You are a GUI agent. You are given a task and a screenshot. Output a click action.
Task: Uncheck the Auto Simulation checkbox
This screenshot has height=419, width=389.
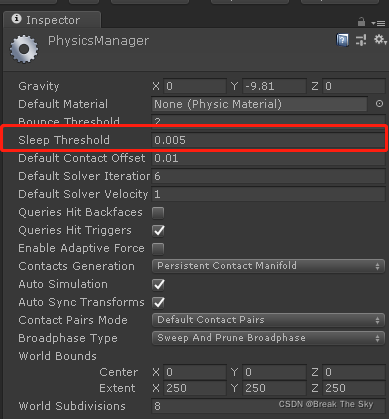158,285
